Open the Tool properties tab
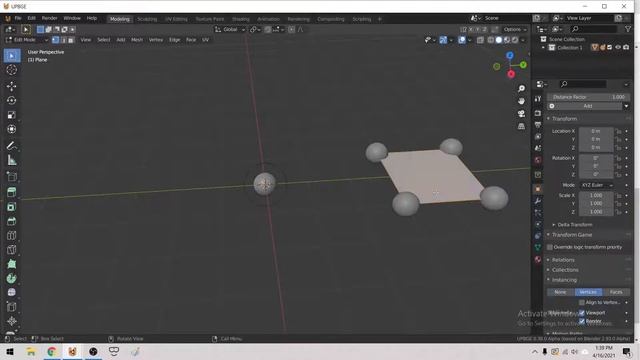This screenshot has height=360, width=640. [x=538, y=99]
